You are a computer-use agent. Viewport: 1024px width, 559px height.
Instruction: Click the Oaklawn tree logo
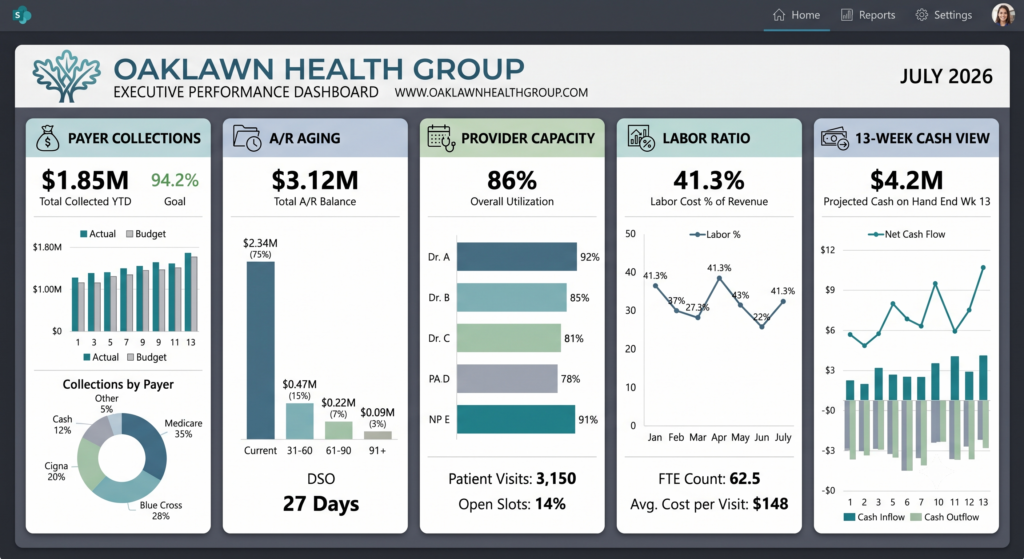[x=66, y=76]
